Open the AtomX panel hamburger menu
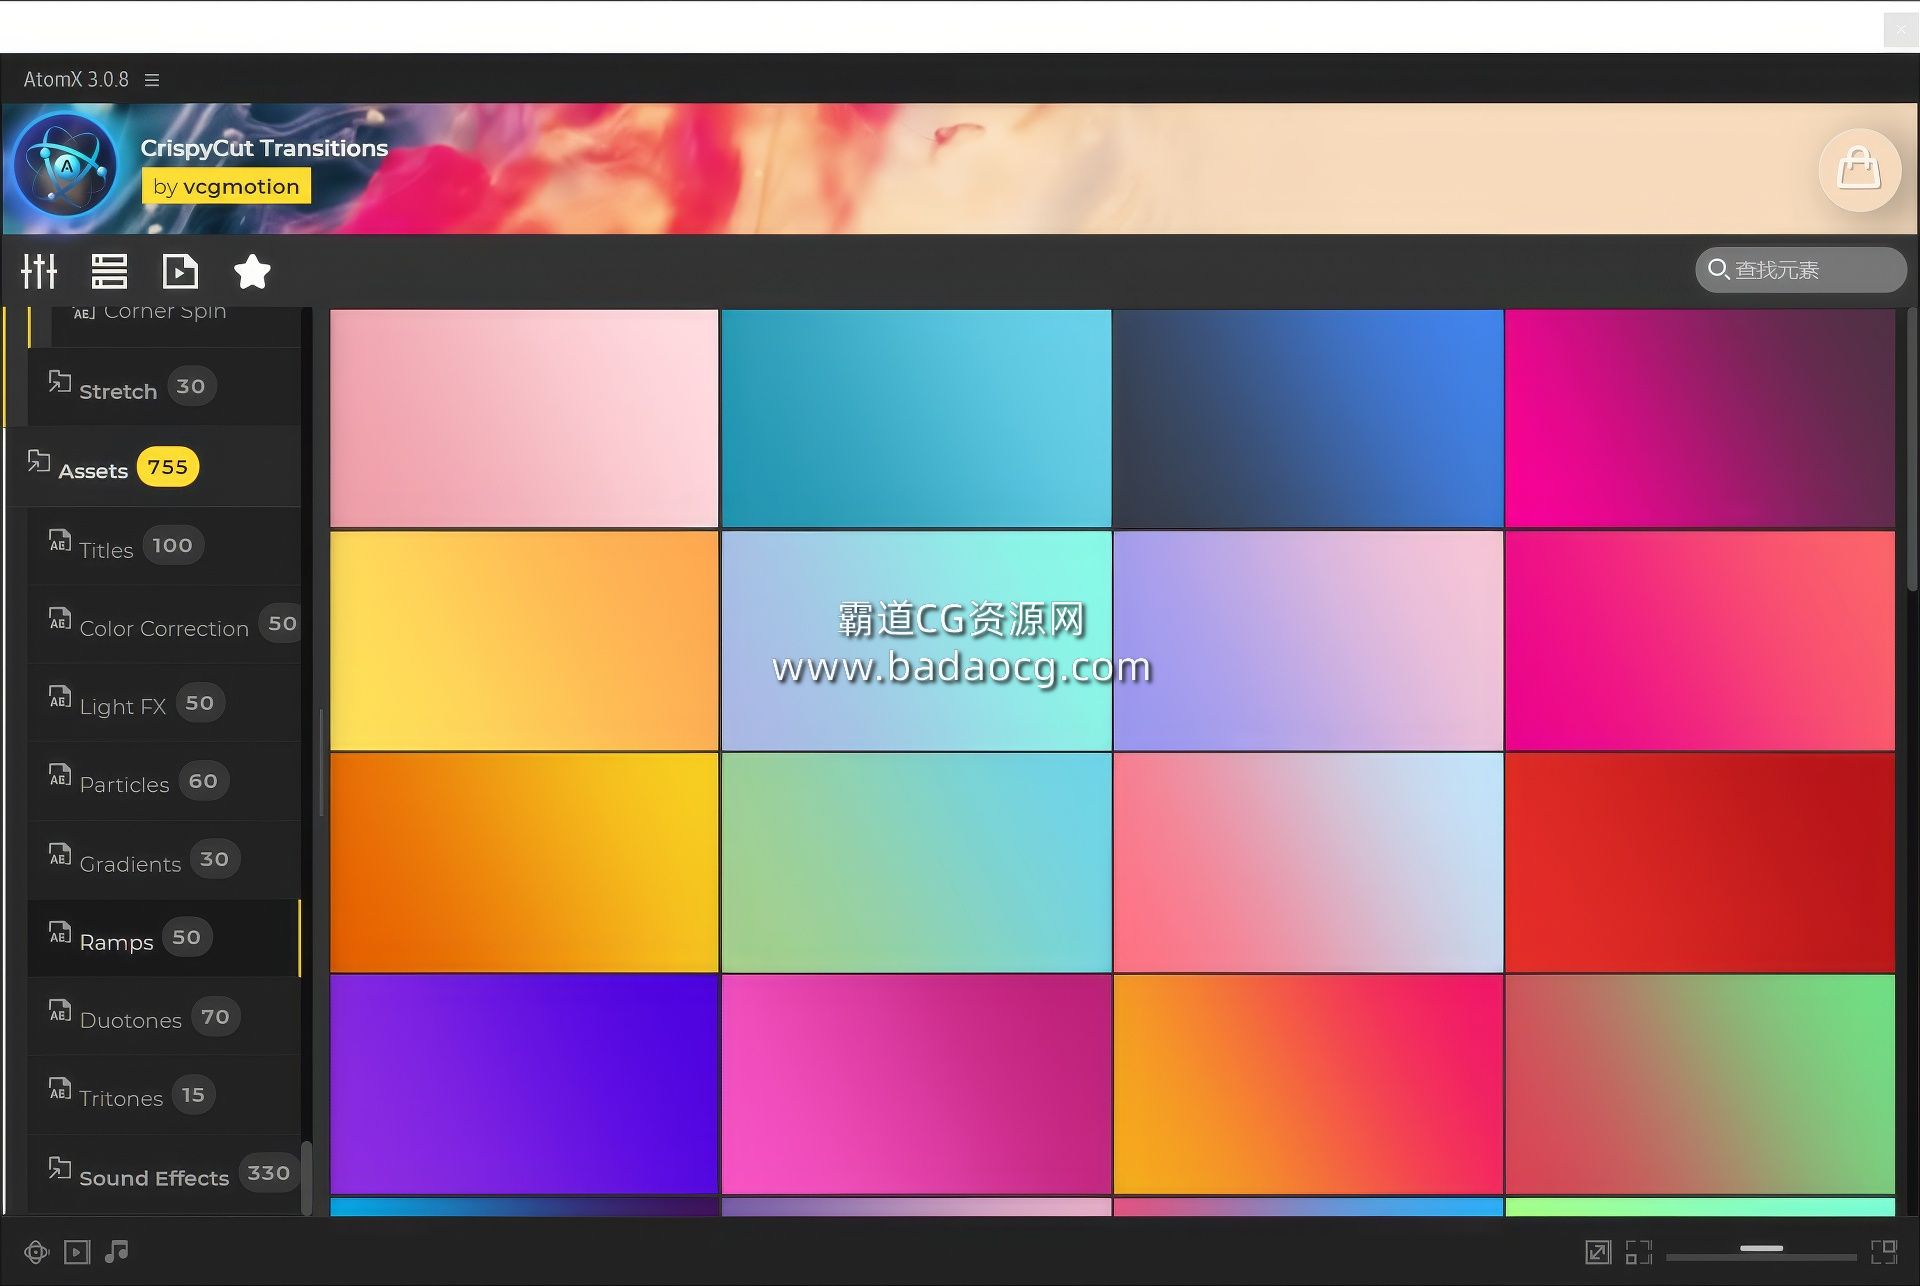 pyautogui.click(x=152, y=80)
